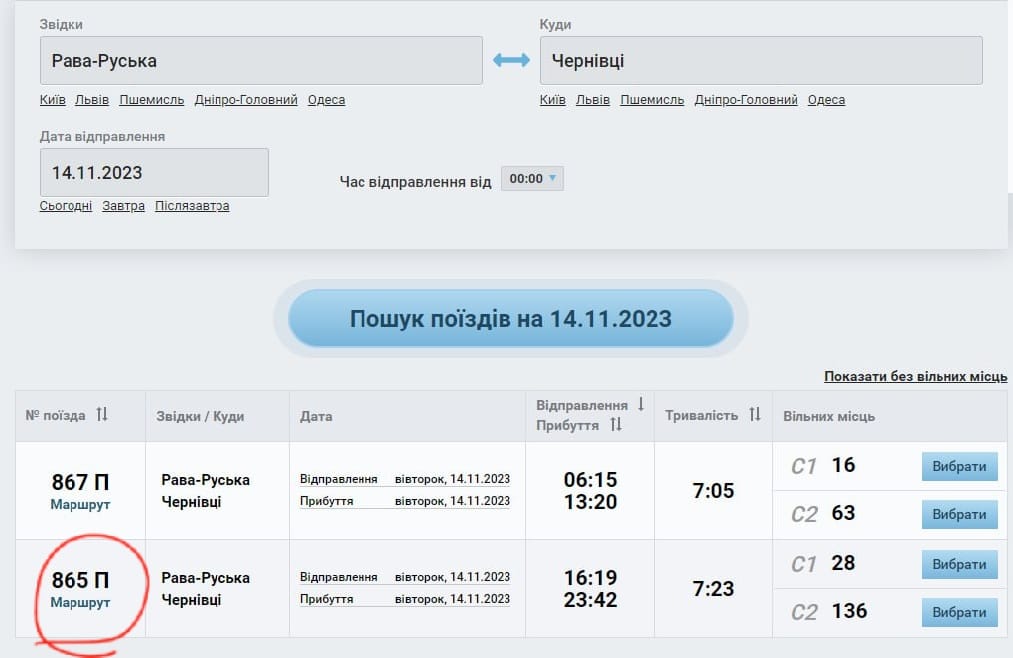Swap departure and destination stations arrow
Screen dimensions: 1013x658
[x=511, y=60]
